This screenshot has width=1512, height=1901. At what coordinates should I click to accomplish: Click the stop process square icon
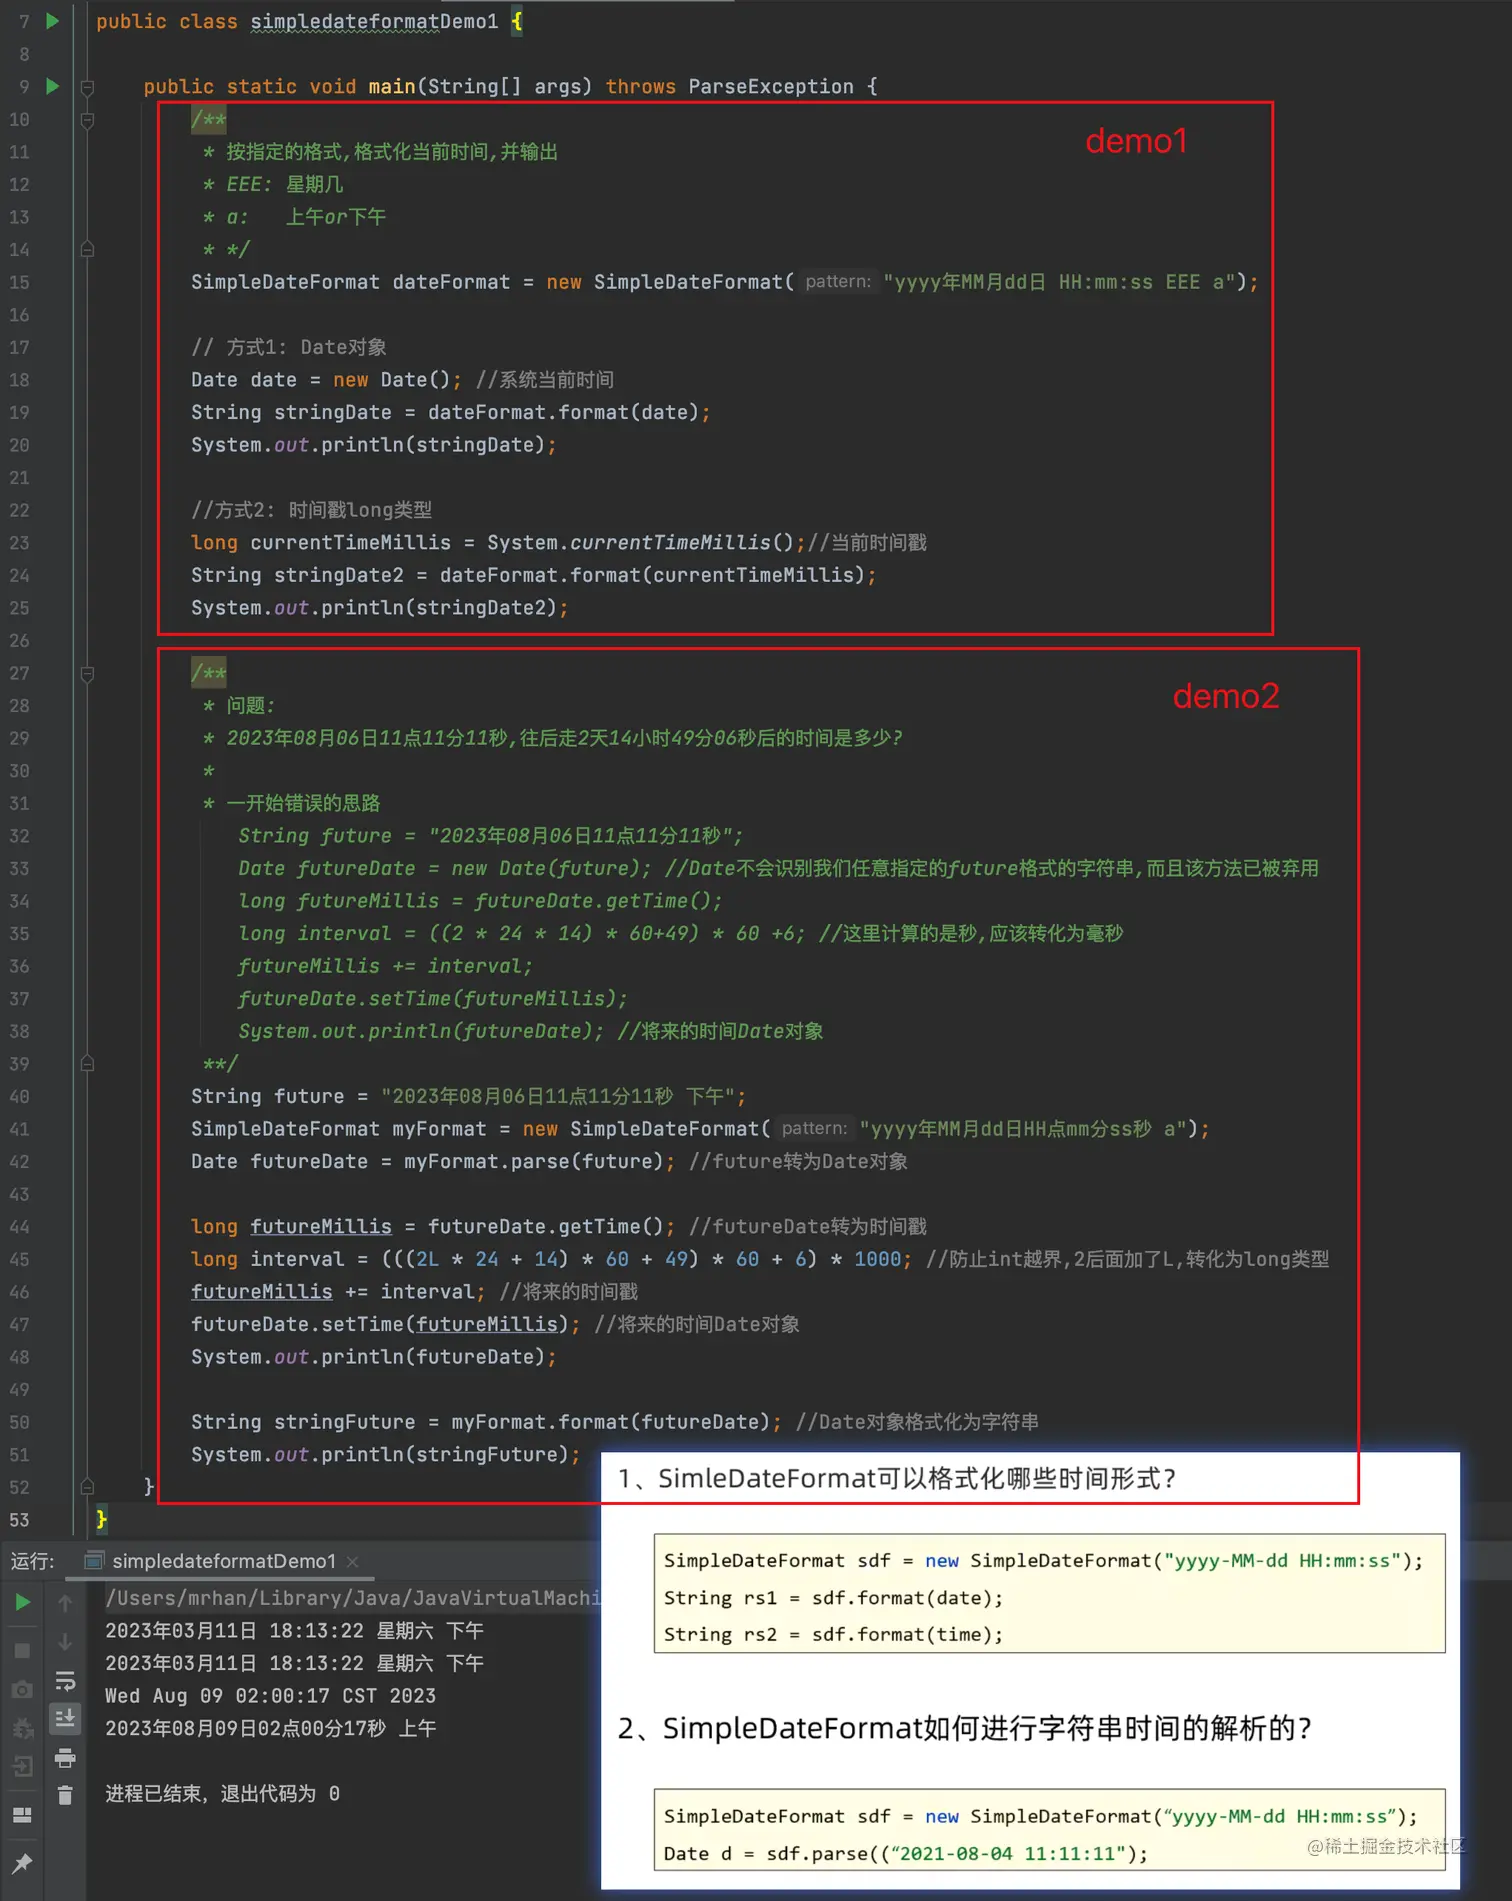(22, 1650)
